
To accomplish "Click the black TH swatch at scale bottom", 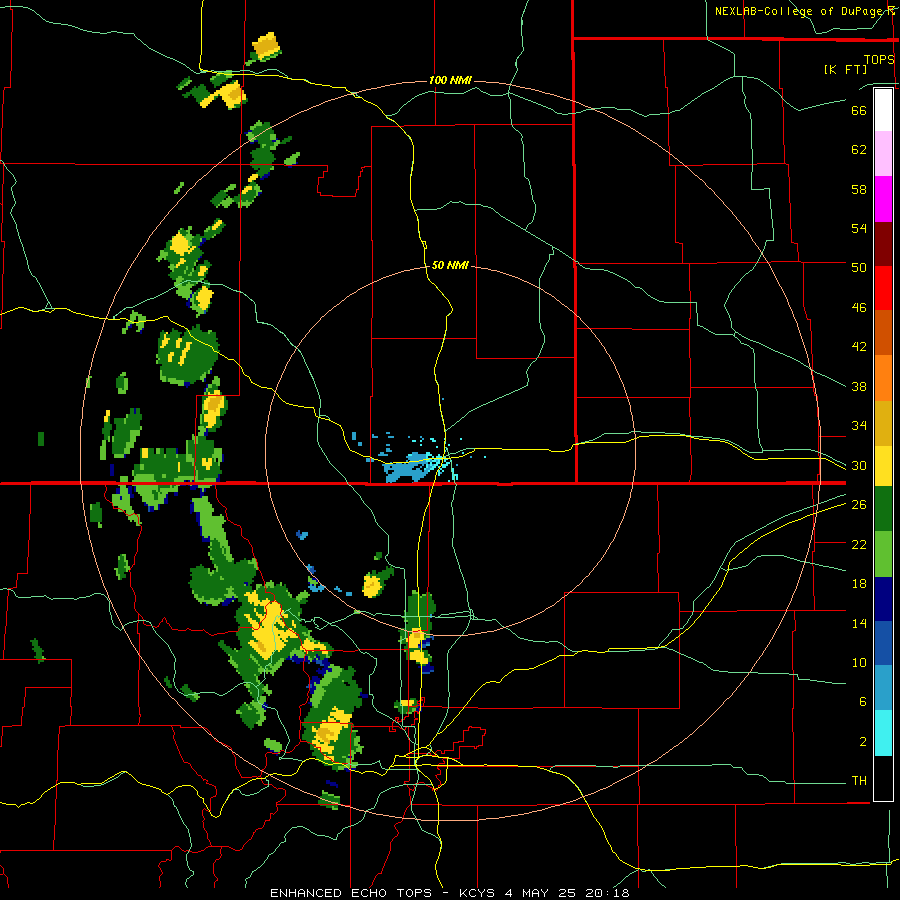I will (x=883, y=778).
